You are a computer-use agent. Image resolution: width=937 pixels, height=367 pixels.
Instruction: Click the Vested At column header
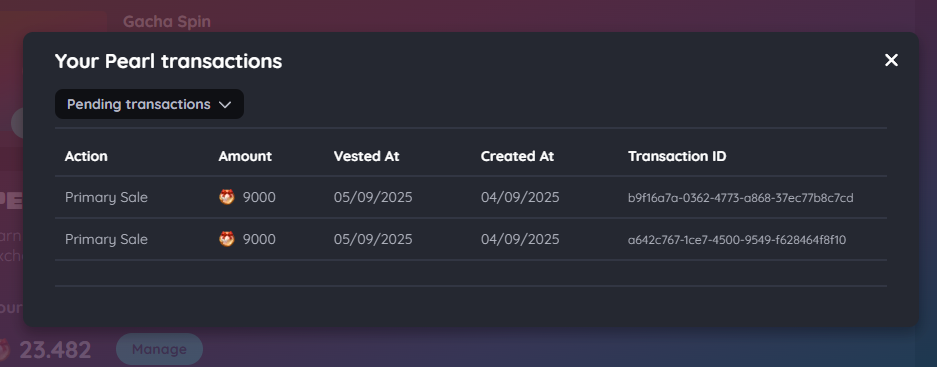(366, 156)
